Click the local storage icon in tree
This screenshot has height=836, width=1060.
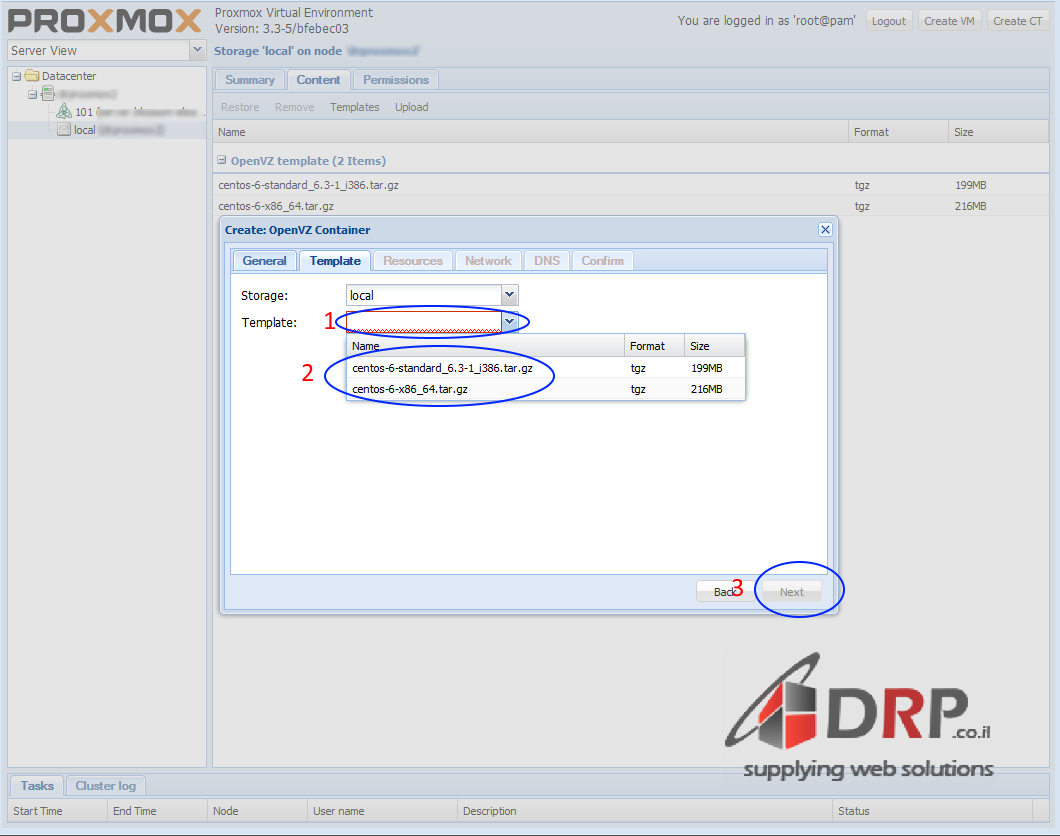(64, 130)
